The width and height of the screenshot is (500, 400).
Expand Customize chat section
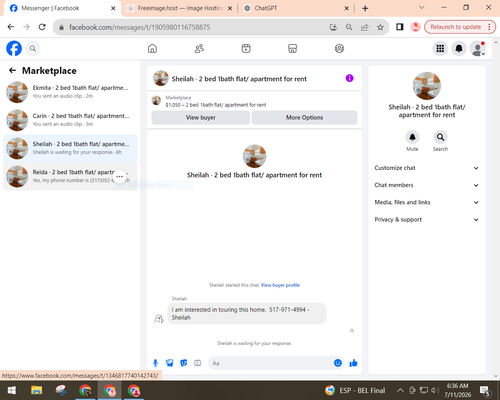coord(427,168)
